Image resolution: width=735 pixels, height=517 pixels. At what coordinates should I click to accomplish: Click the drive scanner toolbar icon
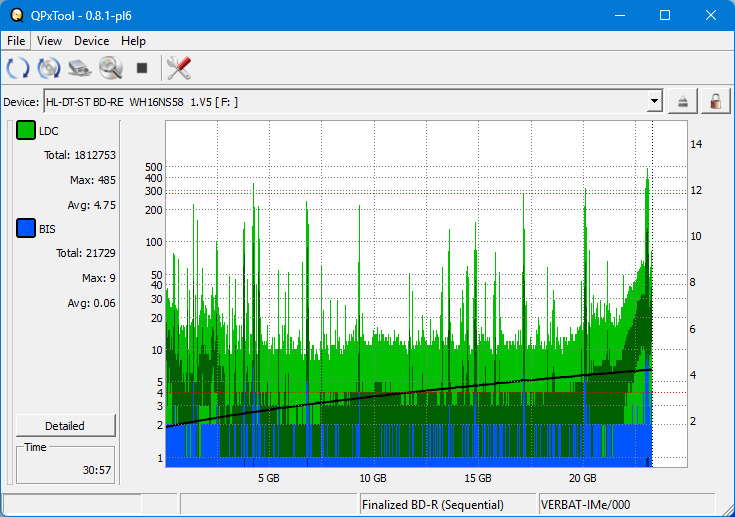[80, 68]
